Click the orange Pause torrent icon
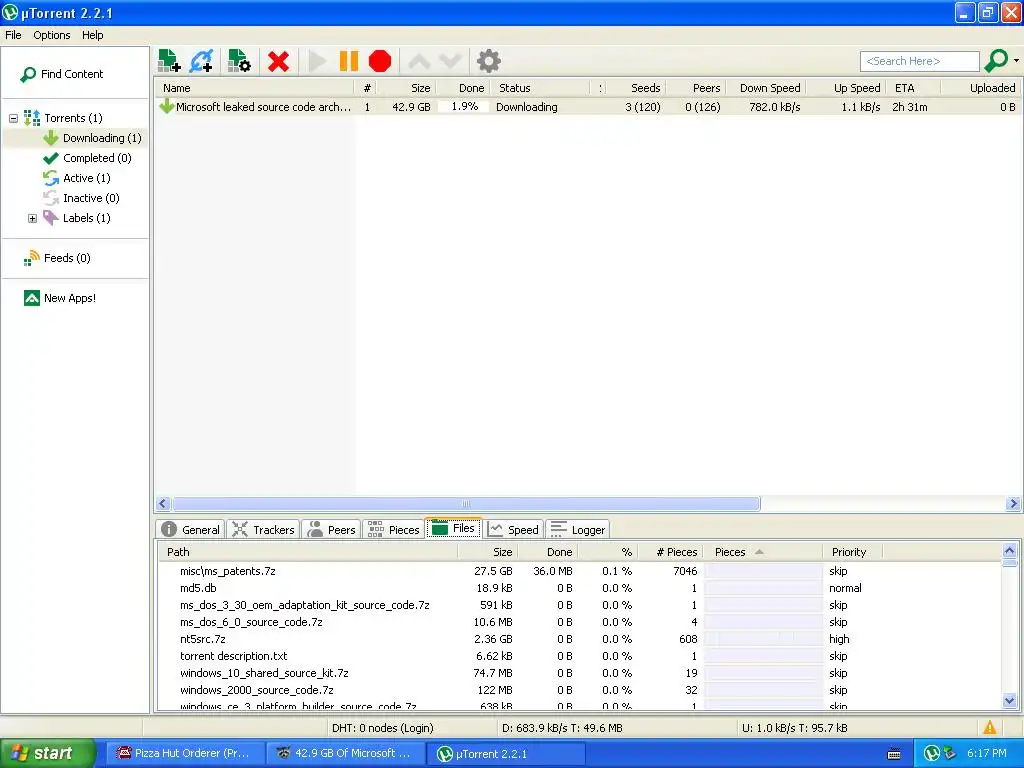 (349, 61)
